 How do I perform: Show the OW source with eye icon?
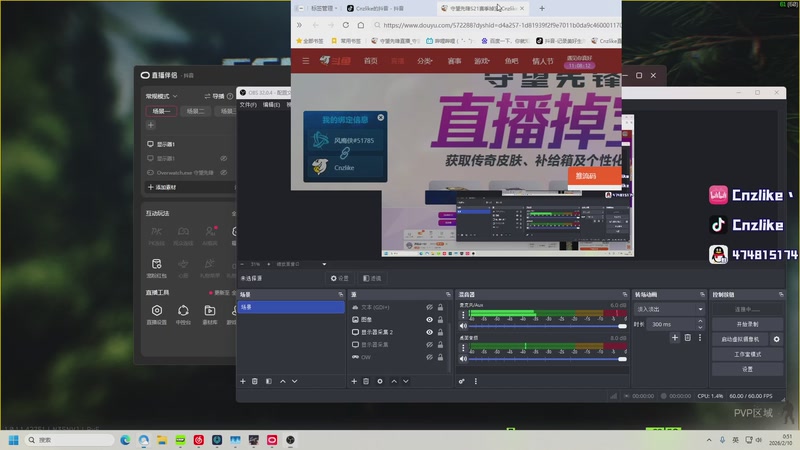click(430, 357)
